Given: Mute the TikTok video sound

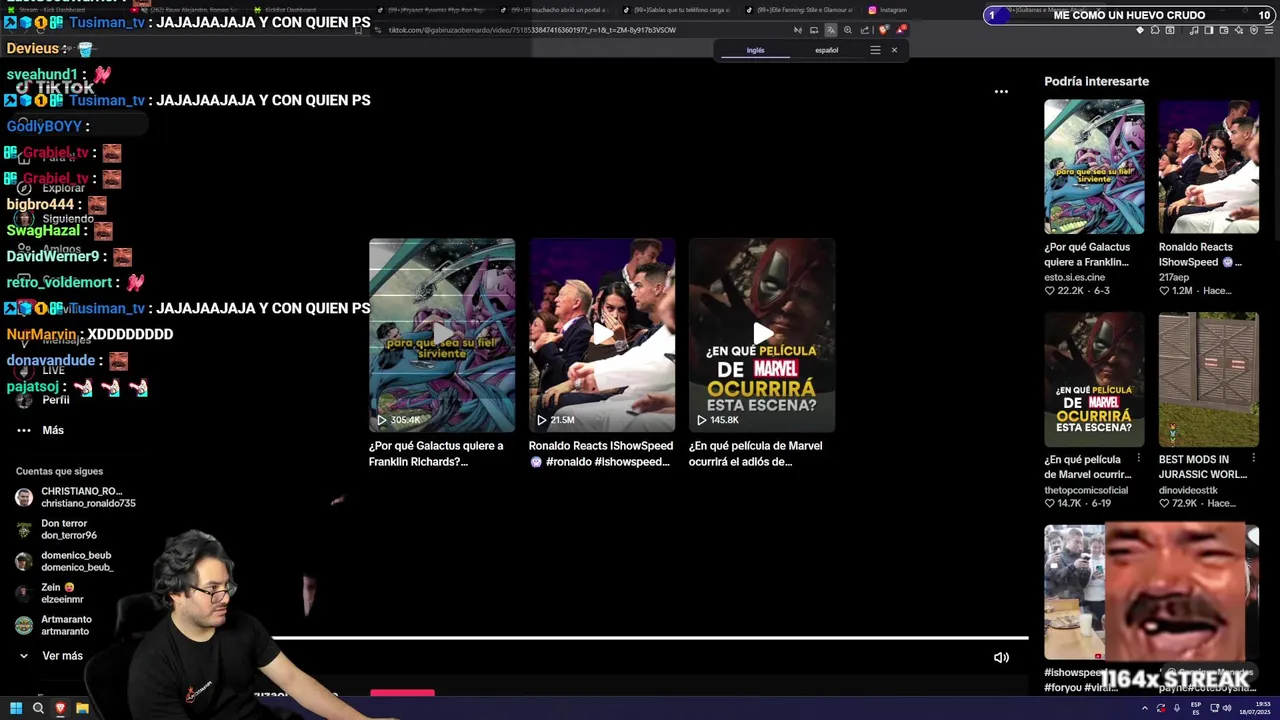Looking at the screenshot, I should [1001, 657].
